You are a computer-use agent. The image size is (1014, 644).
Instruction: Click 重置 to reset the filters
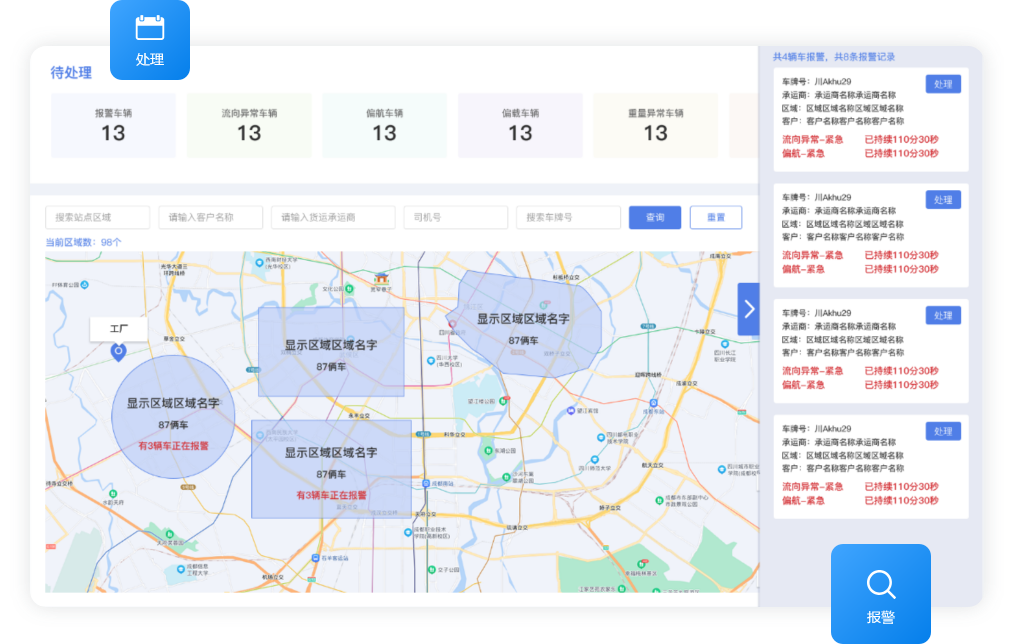716,217
